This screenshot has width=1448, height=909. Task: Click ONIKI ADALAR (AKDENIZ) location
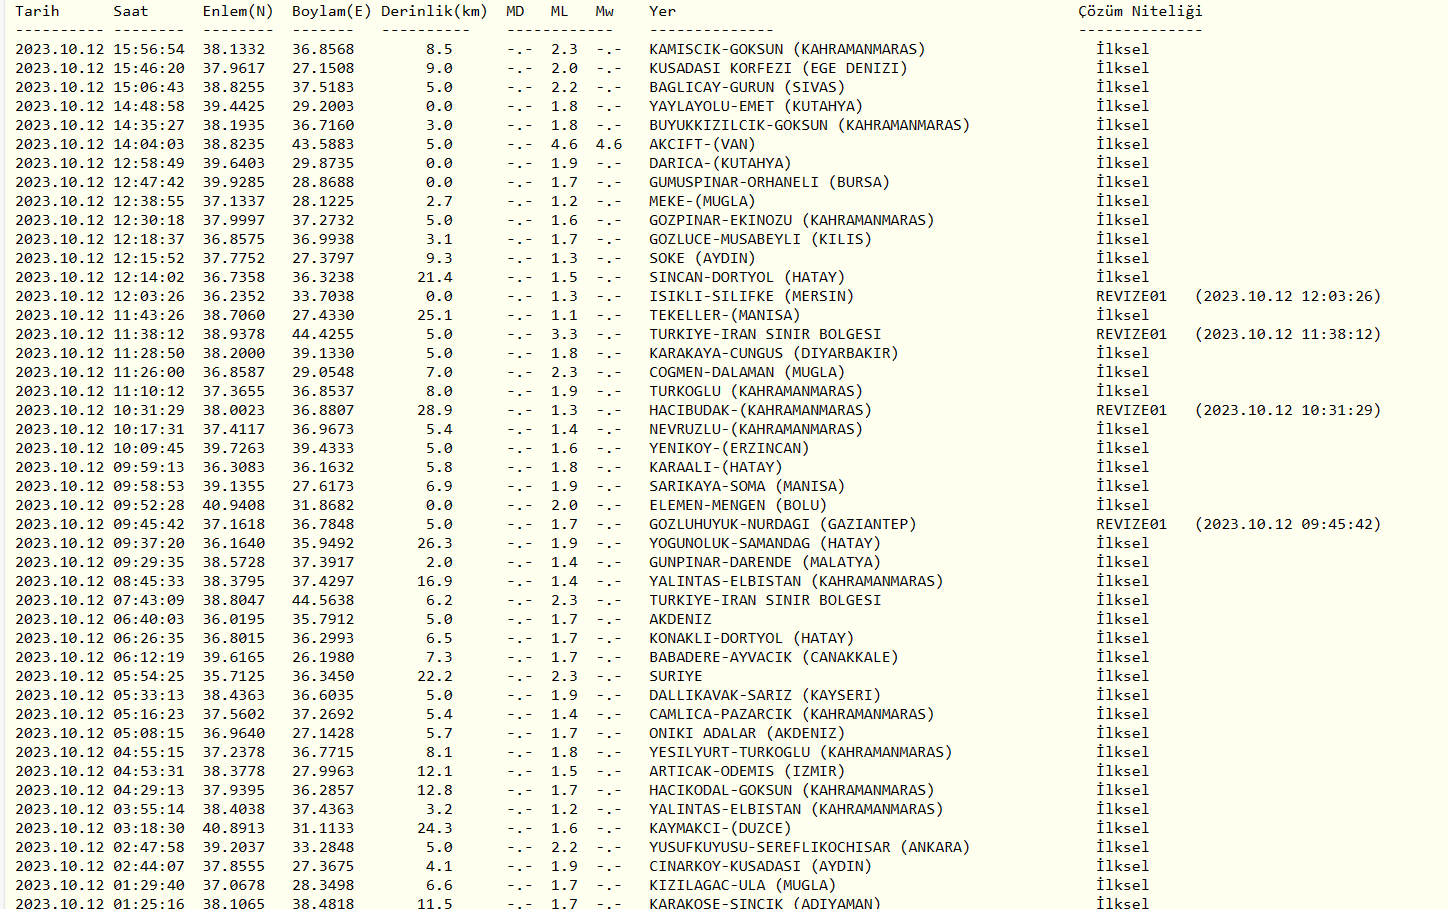[747, 733]
